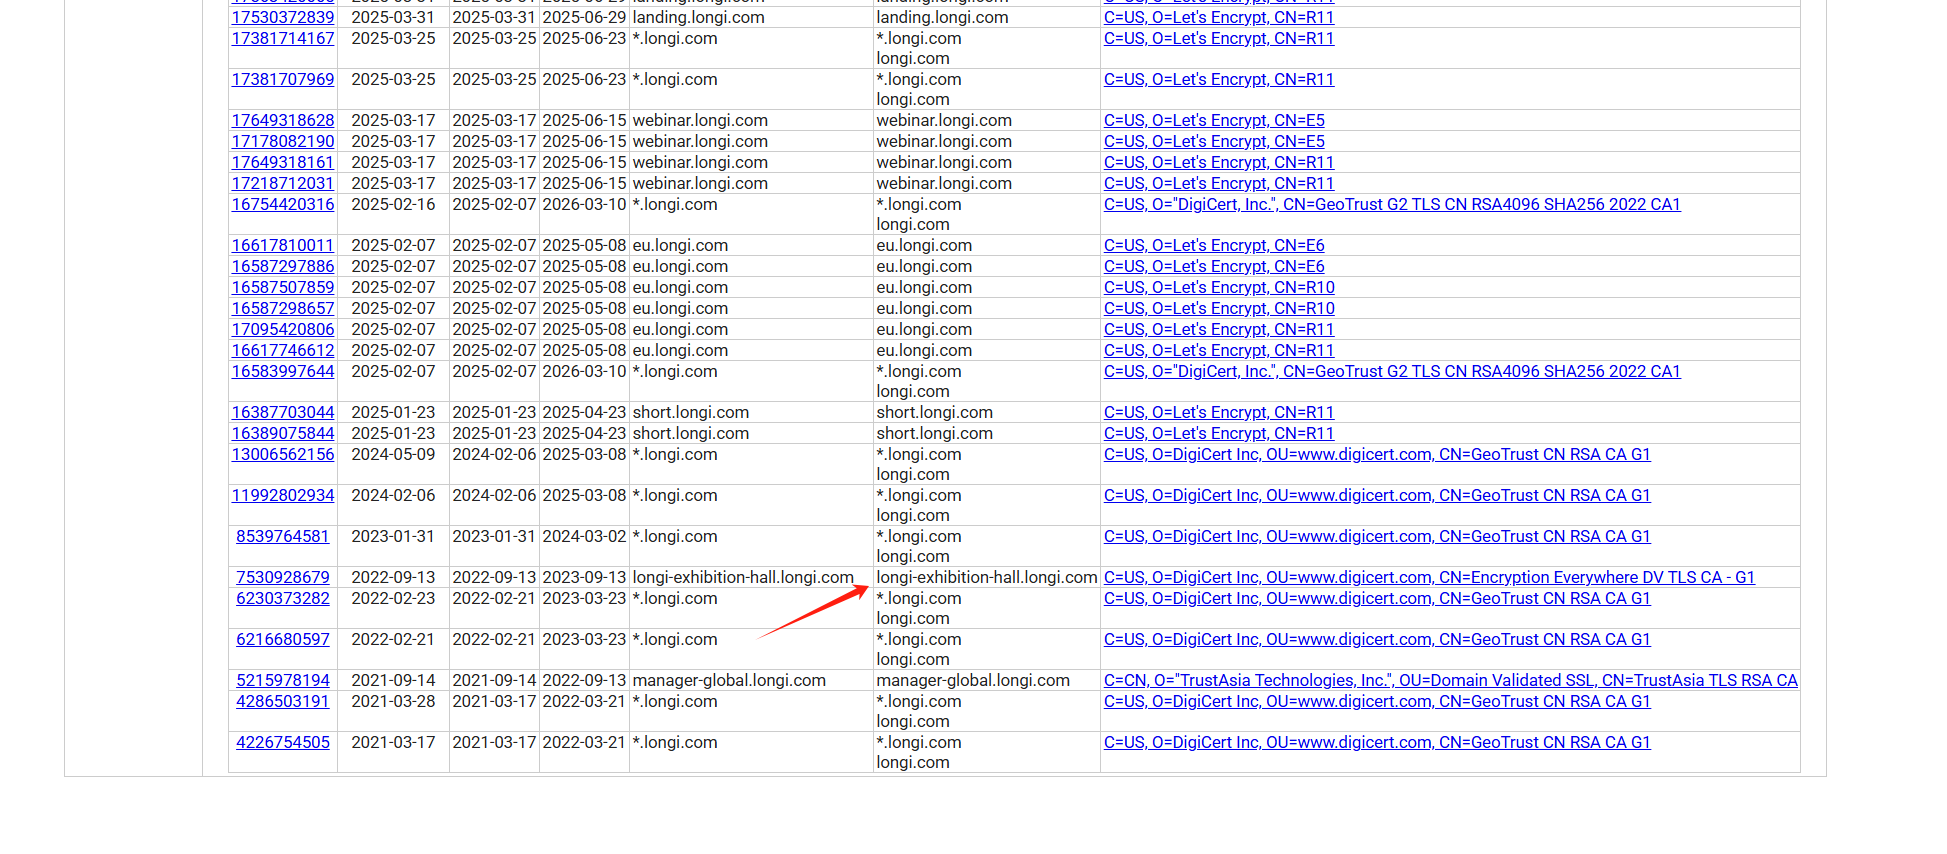
Task: Click logged date 2021-09-14 in row 5215978194
Action: pos(393,680)
